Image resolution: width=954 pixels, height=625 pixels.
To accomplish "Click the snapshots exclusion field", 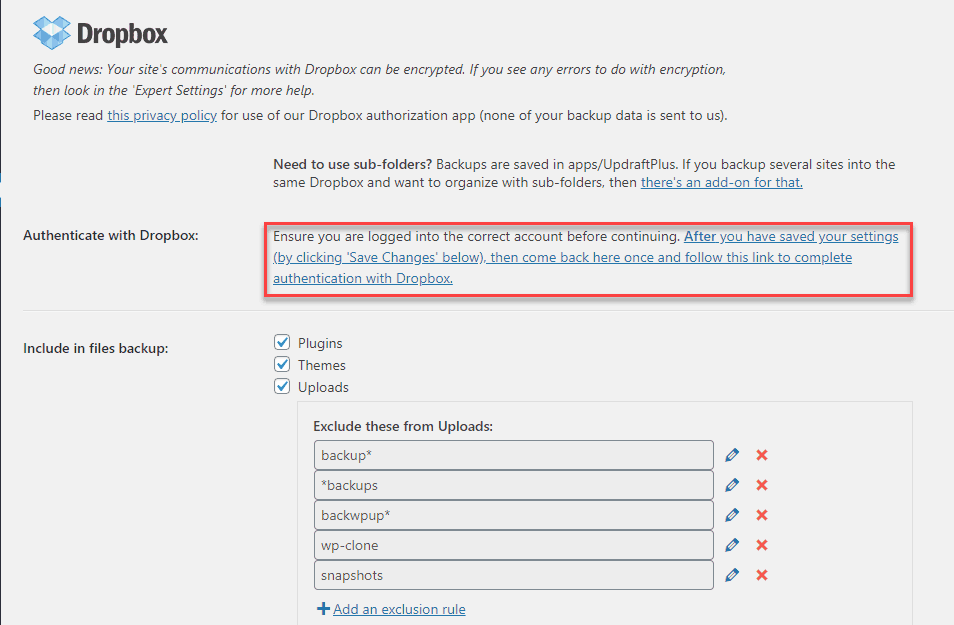I will click(x=514, y=575).
